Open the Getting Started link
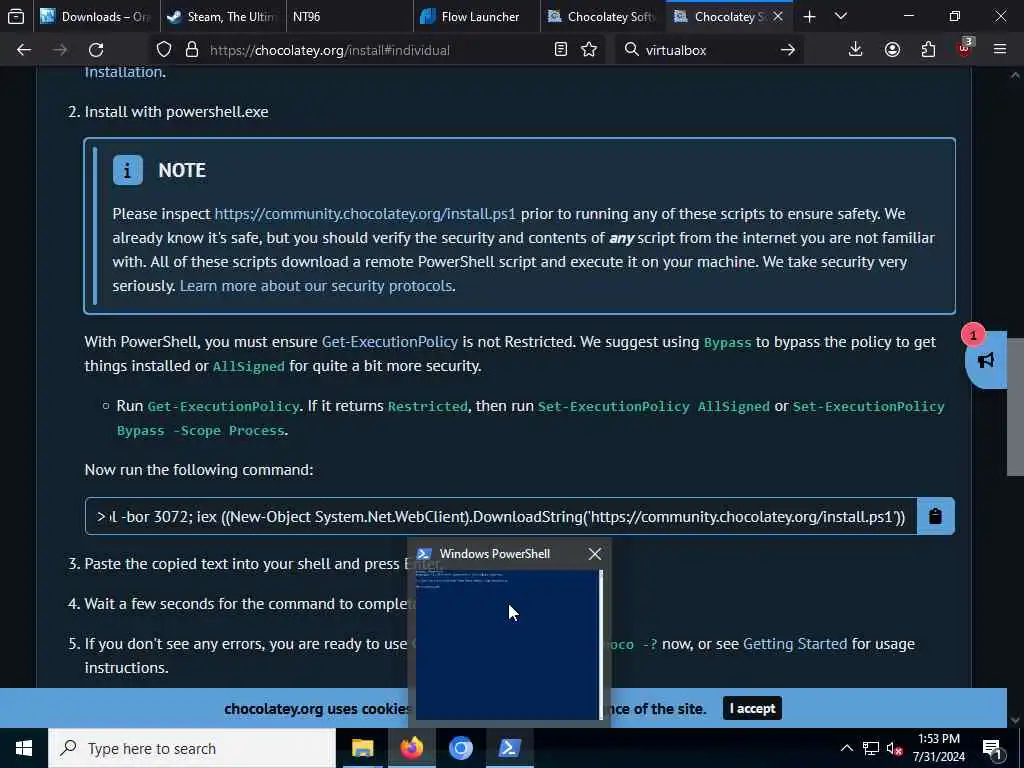1024x768 pixels. [795, 643]
